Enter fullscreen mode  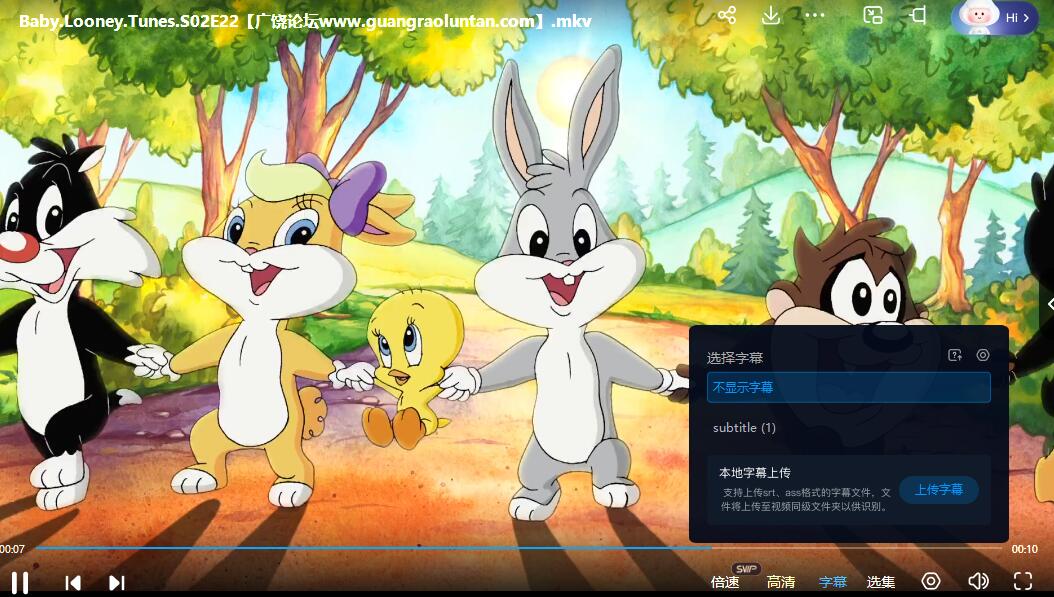click(1022, 581)
